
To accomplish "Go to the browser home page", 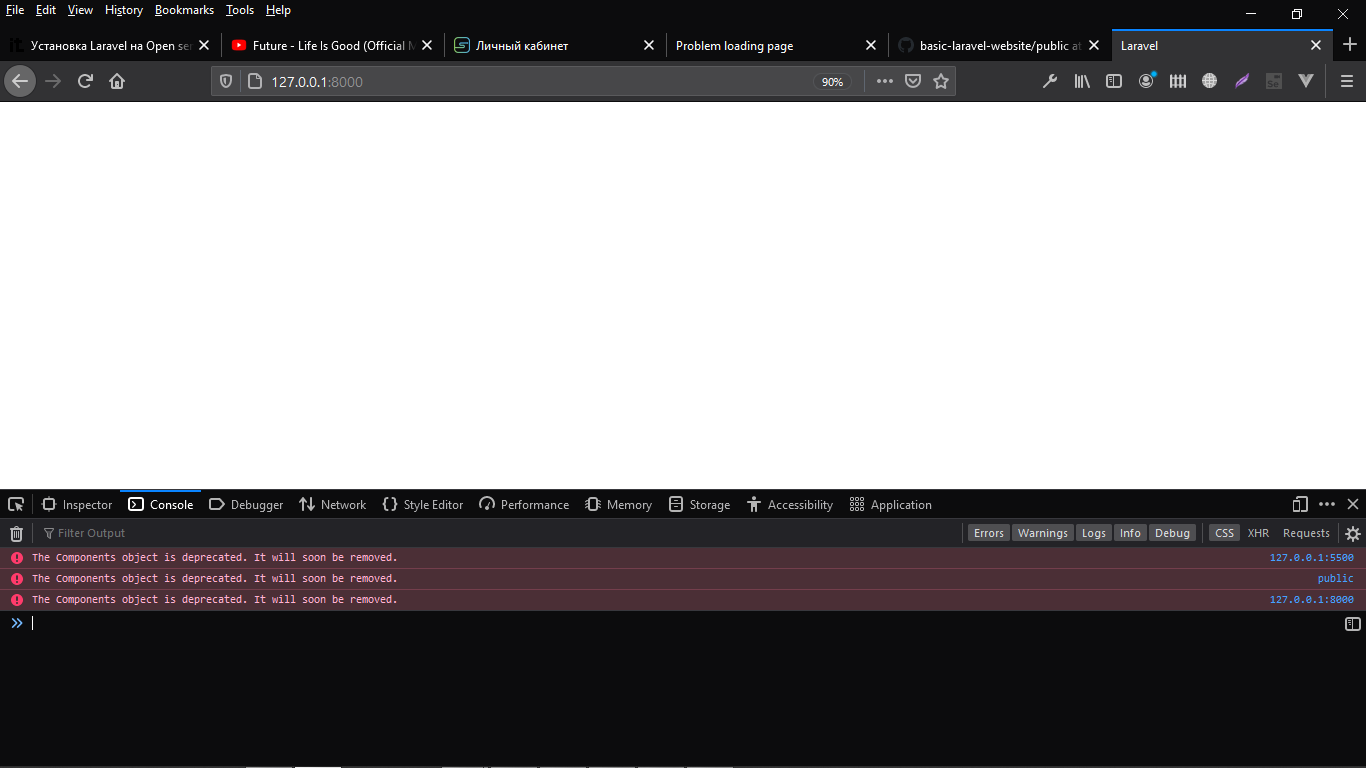I will [117, 81].
